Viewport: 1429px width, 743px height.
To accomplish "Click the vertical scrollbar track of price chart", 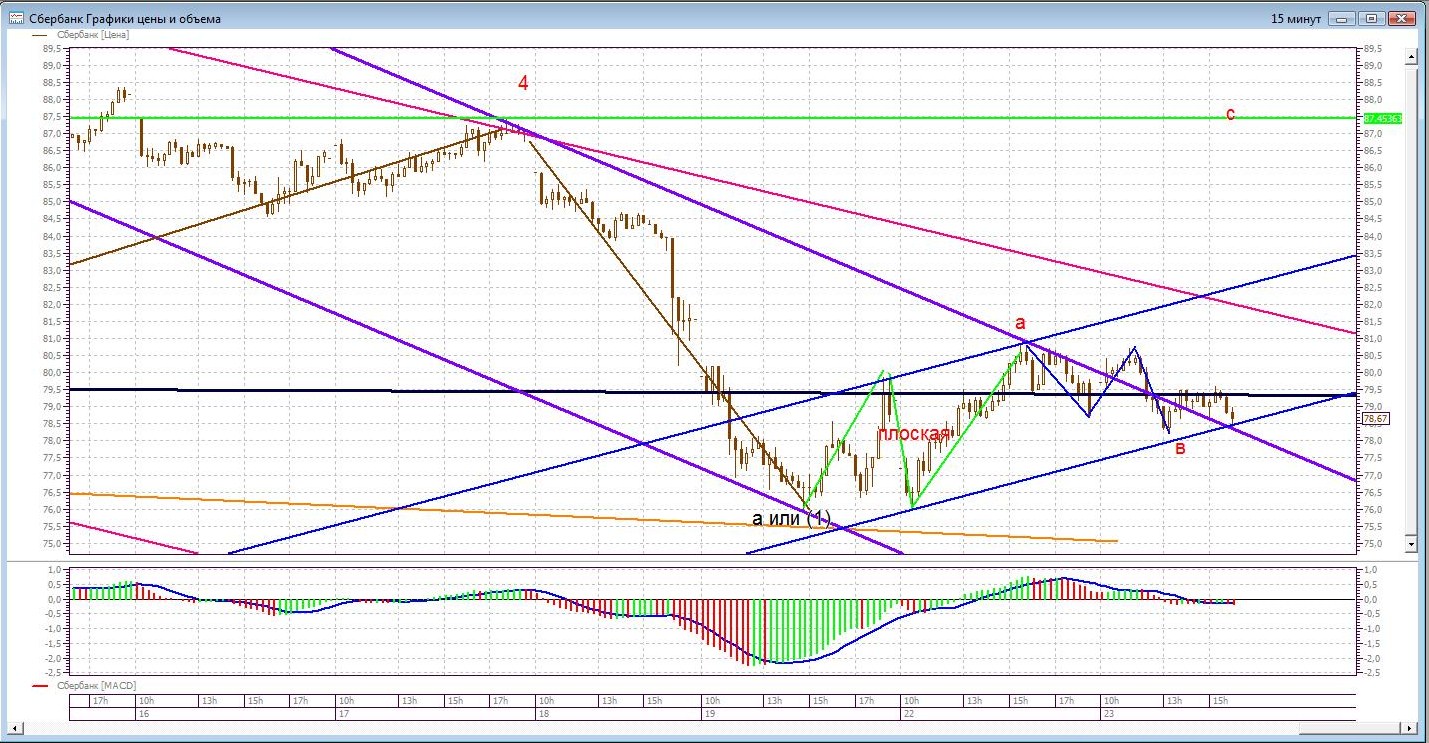I will pos(1411,300).
